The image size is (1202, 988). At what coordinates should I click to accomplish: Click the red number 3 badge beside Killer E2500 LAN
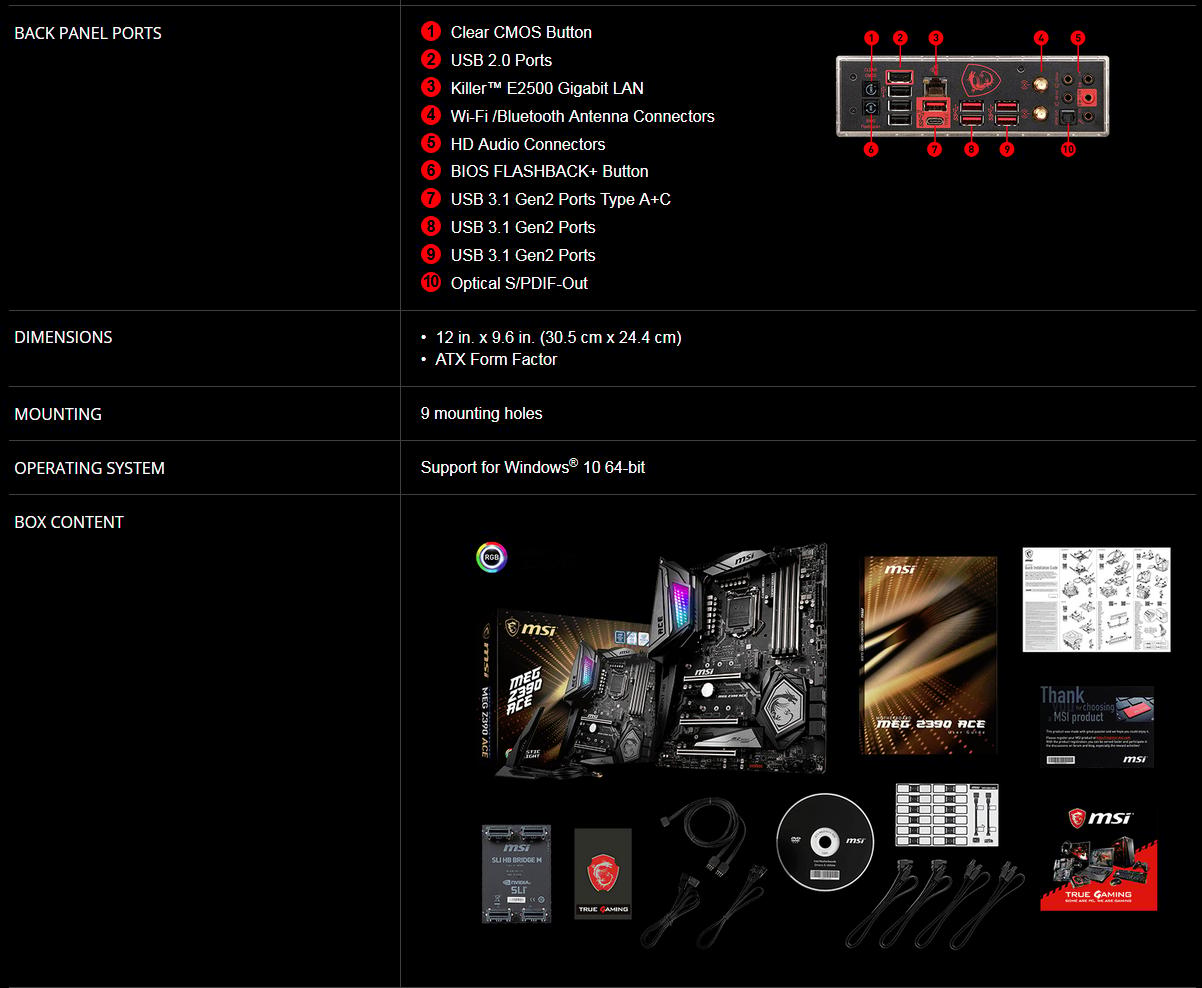(x=431, y=87)
